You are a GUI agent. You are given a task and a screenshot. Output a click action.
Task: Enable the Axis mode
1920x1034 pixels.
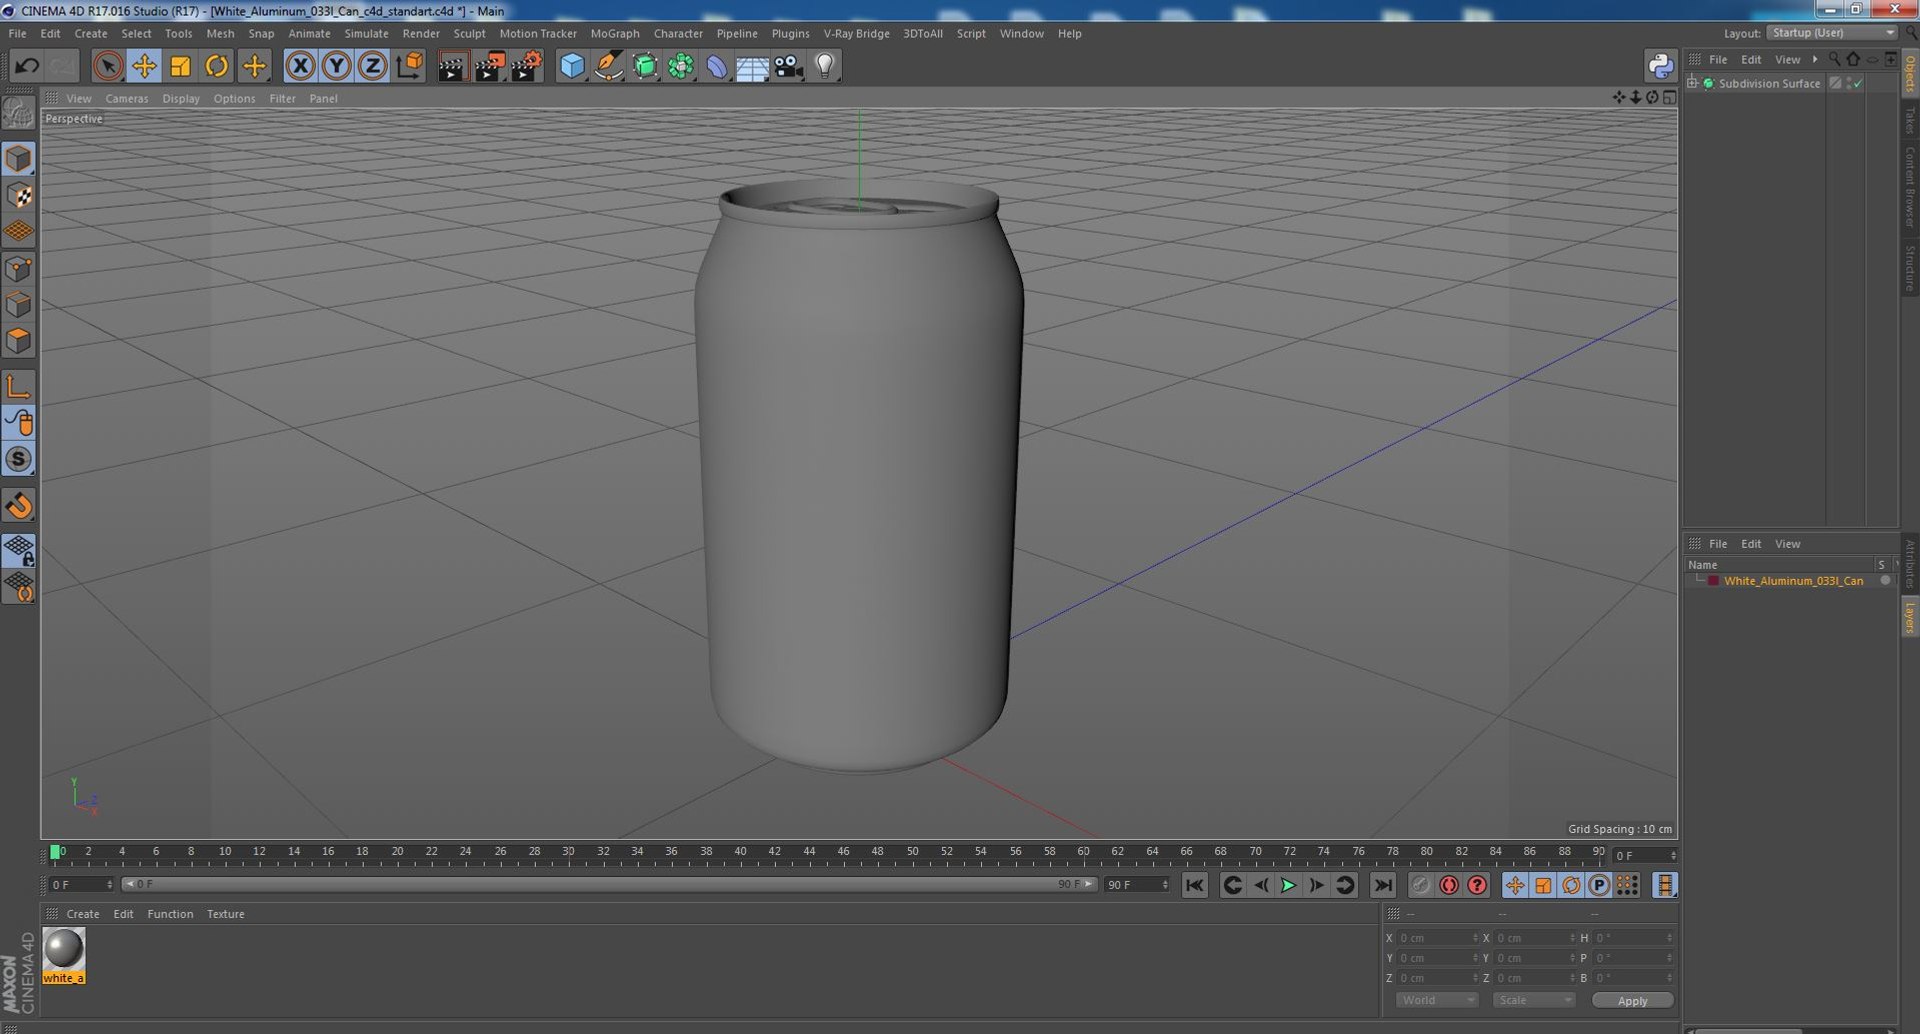tap(19, 386)
